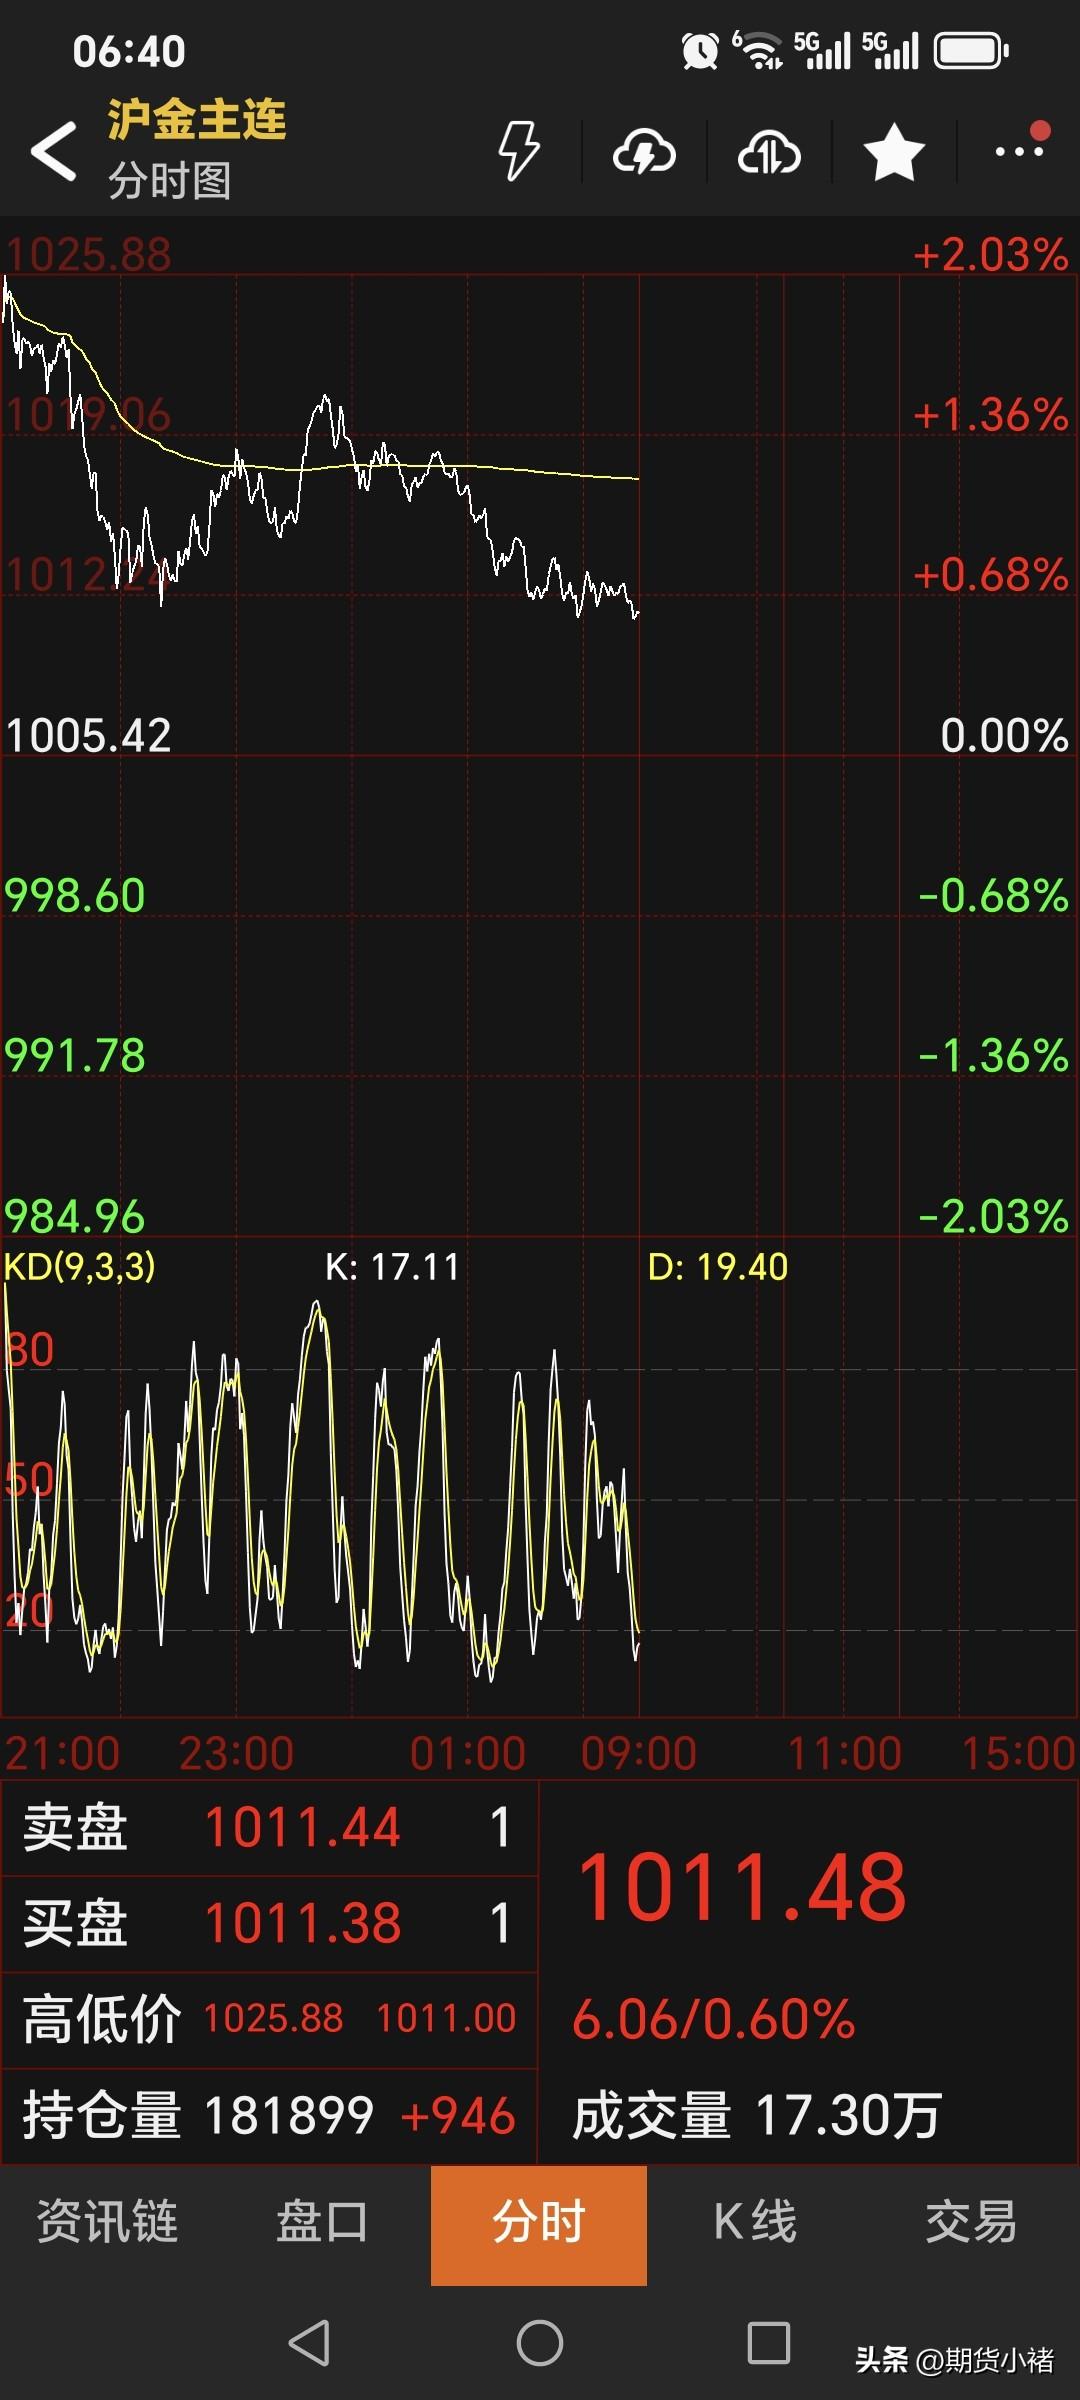The height and width of the screenshot is (2400, 1080).
Task: Tap the -1.36% axis label
Action: (x=993, y=1056)
